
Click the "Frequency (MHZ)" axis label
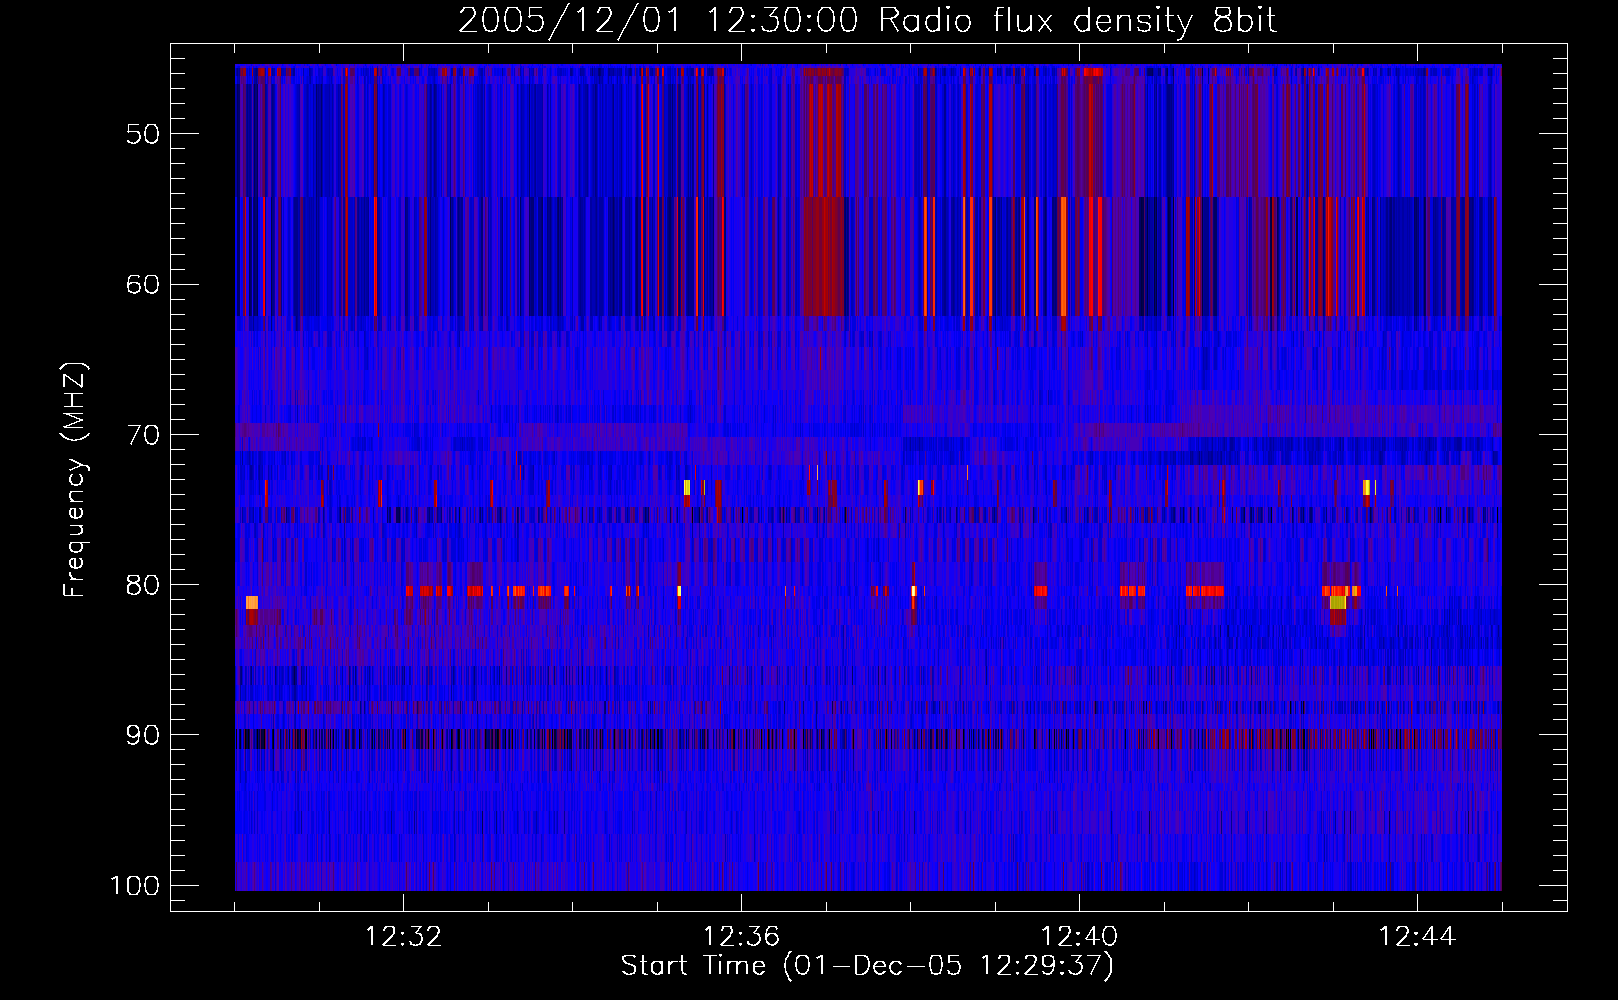pos(75,480)
